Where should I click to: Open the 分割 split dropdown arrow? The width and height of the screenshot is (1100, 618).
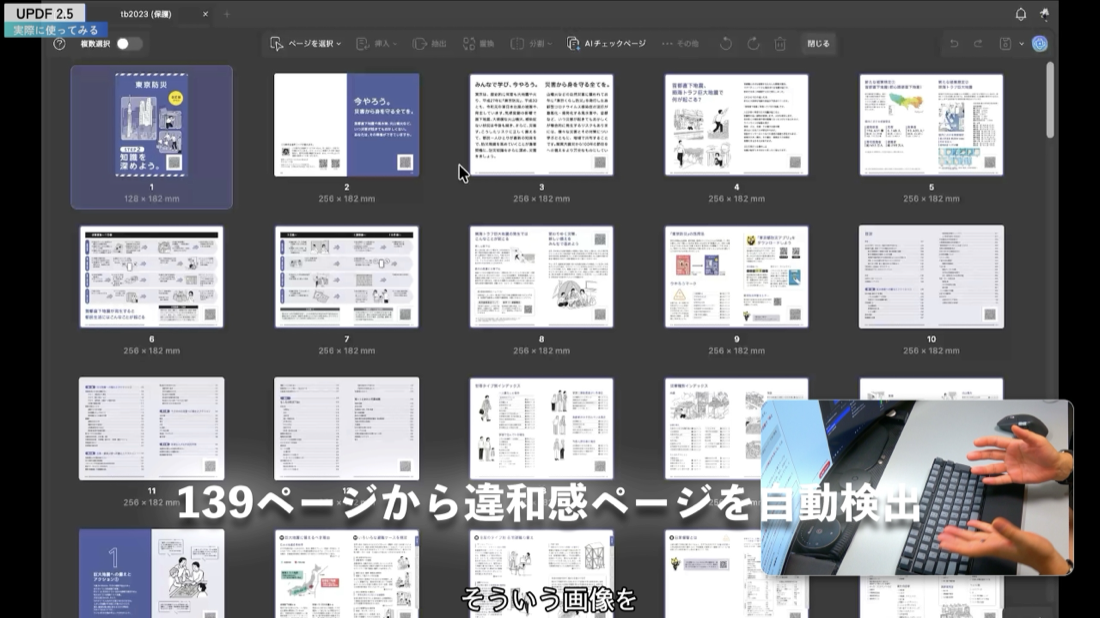(x=549, y=44)
